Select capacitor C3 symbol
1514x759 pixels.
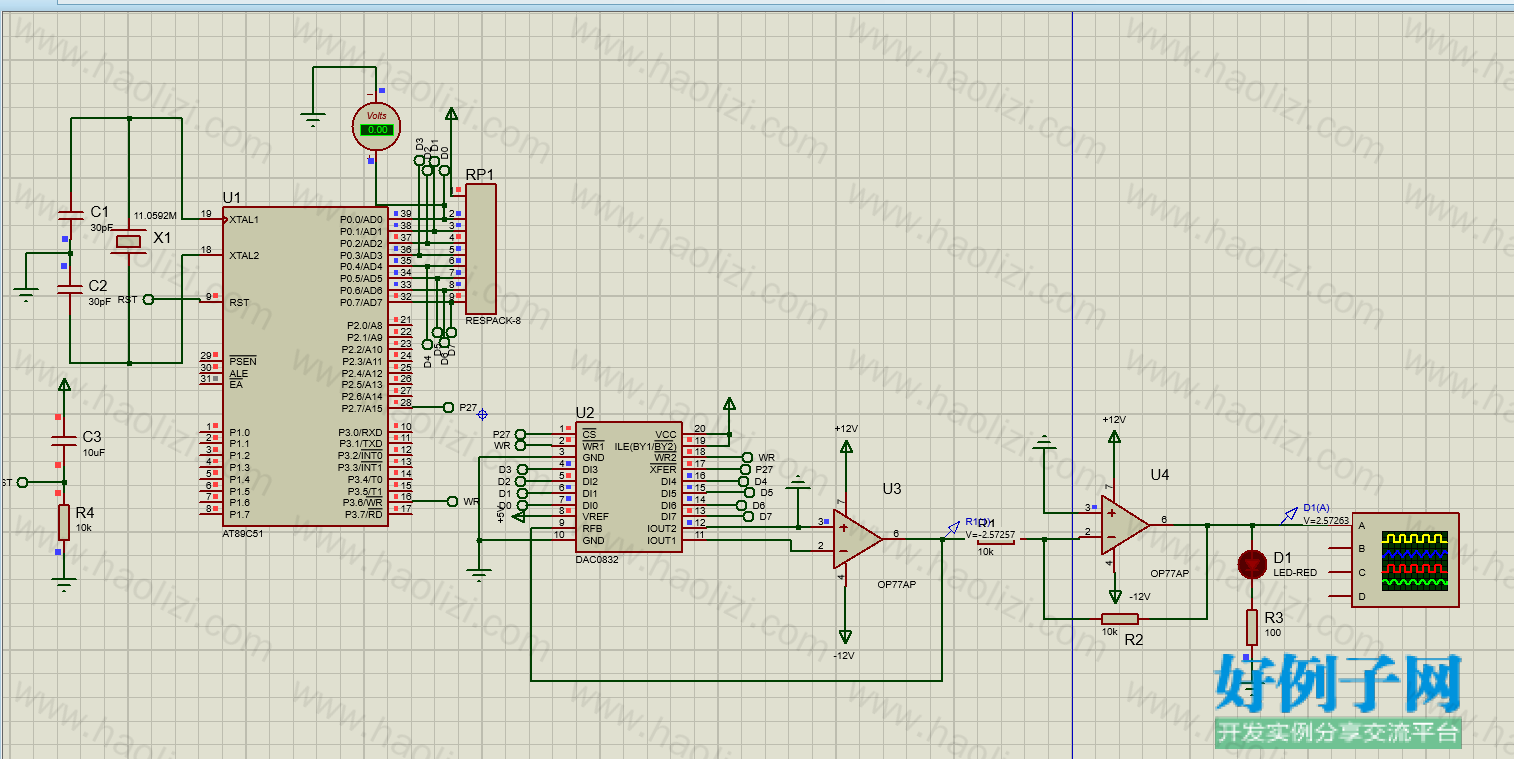(x=64, y=440)
